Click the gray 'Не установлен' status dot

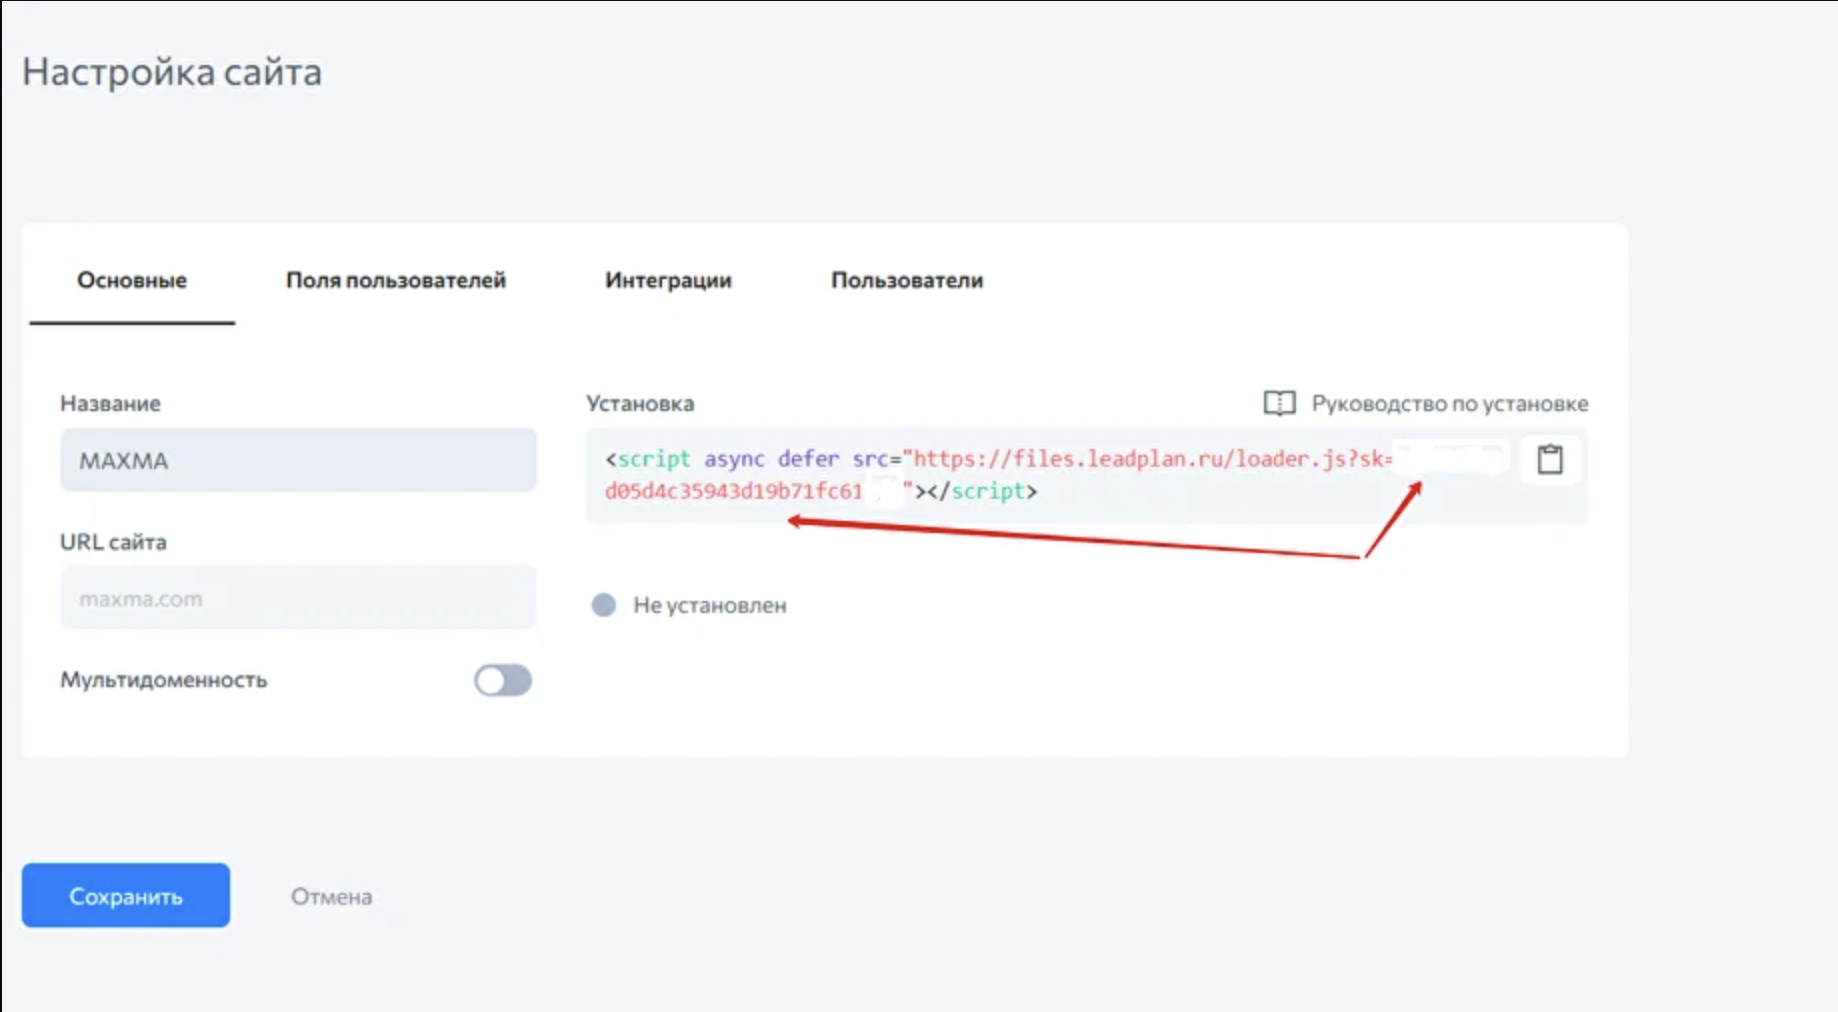pyautogui.click(x=604, y=605)
